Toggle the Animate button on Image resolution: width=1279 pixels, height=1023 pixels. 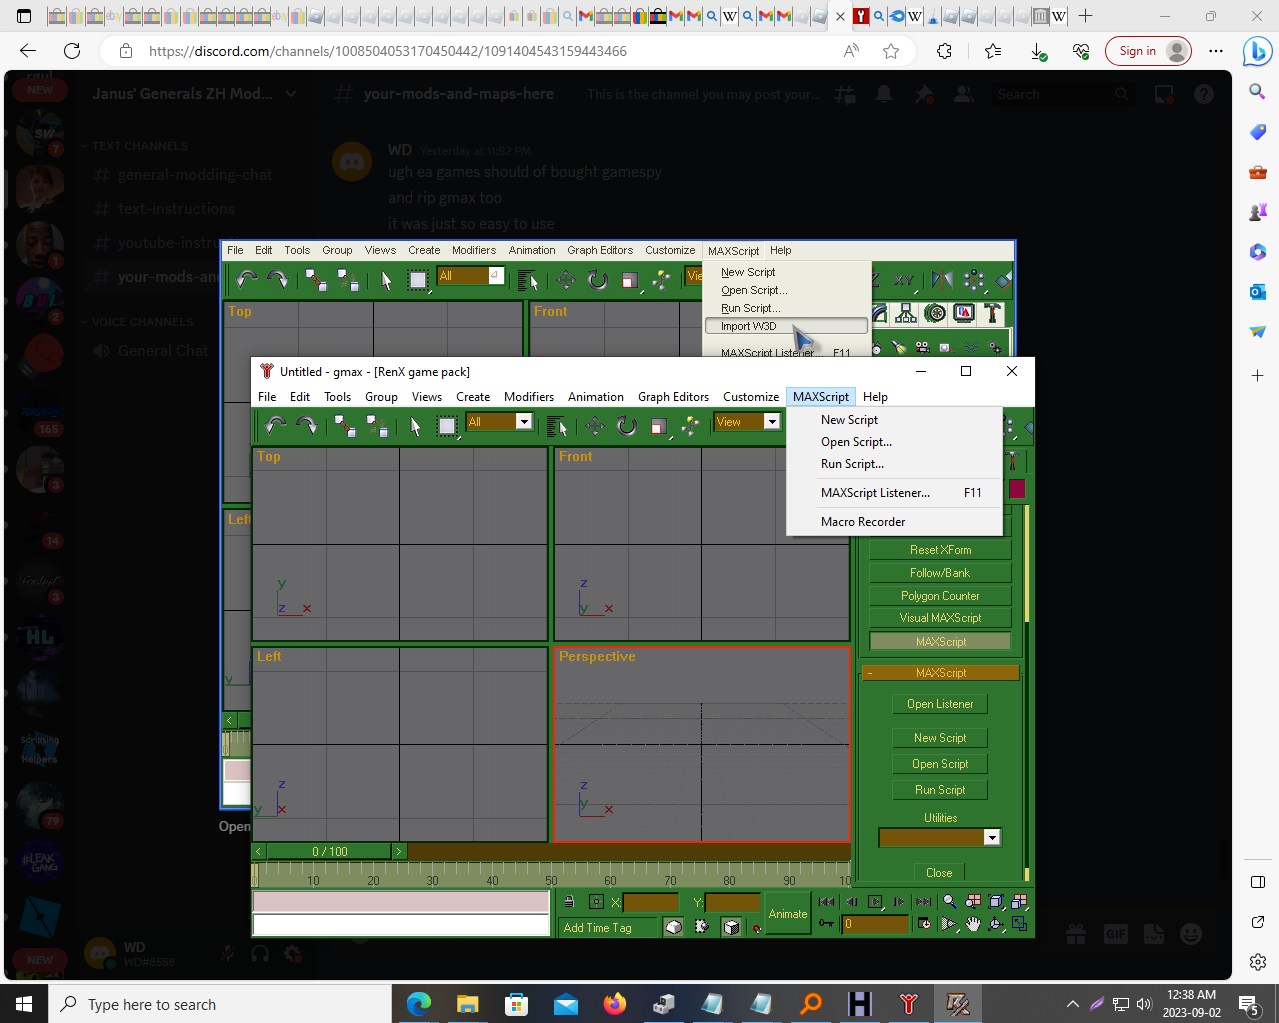click(787, 914)
